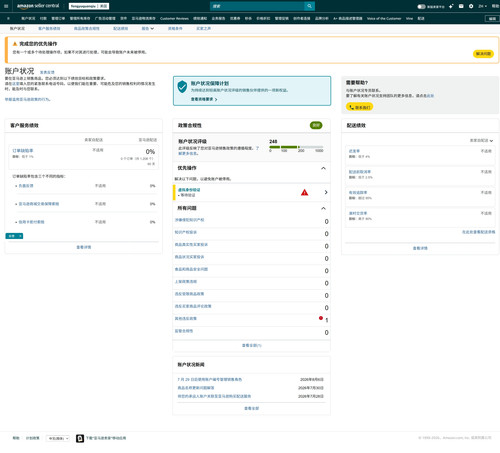Open the priority action row arrow

[x=326, y=192]
